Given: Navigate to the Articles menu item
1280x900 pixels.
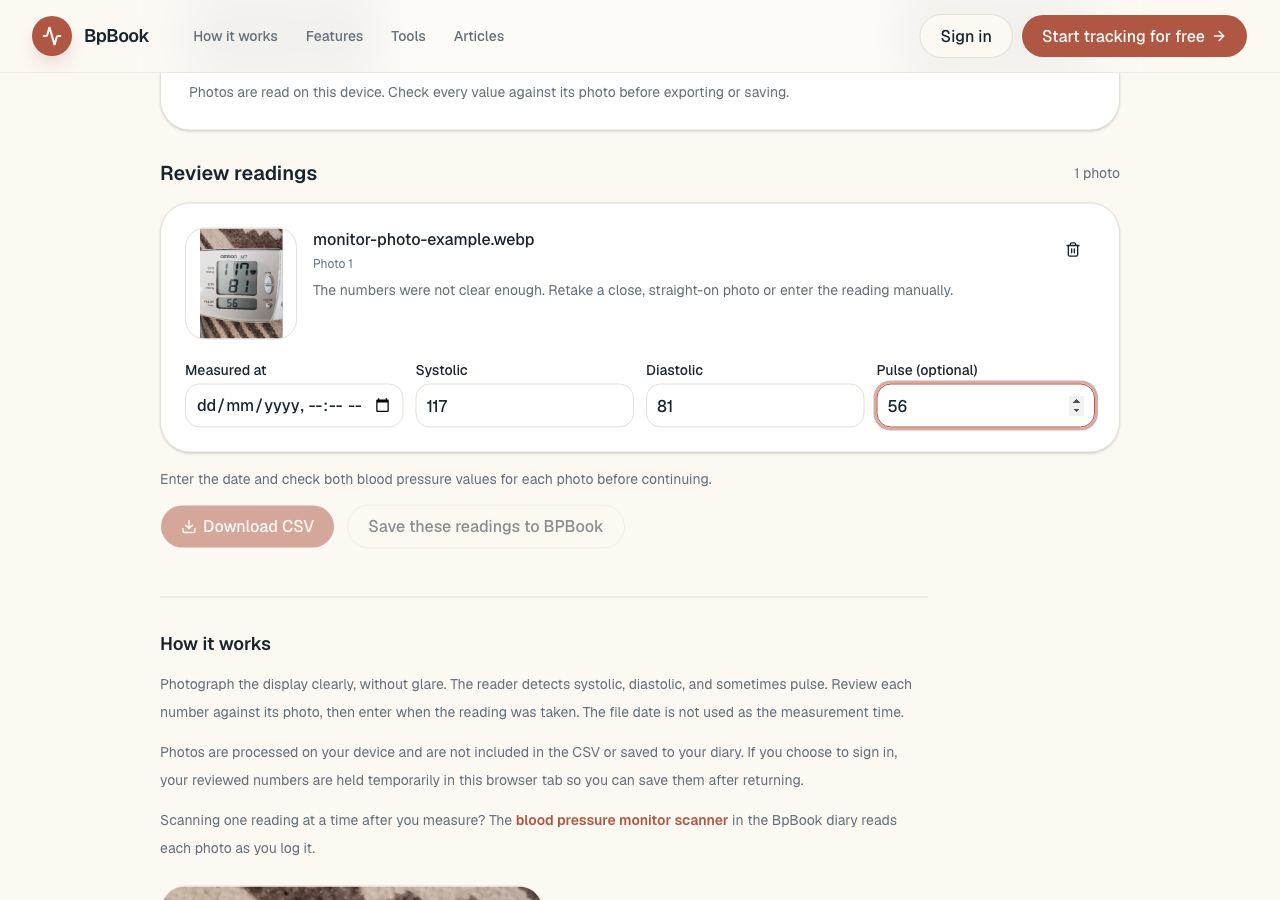Looking at the screenshot, I should [x=479, y=36].
